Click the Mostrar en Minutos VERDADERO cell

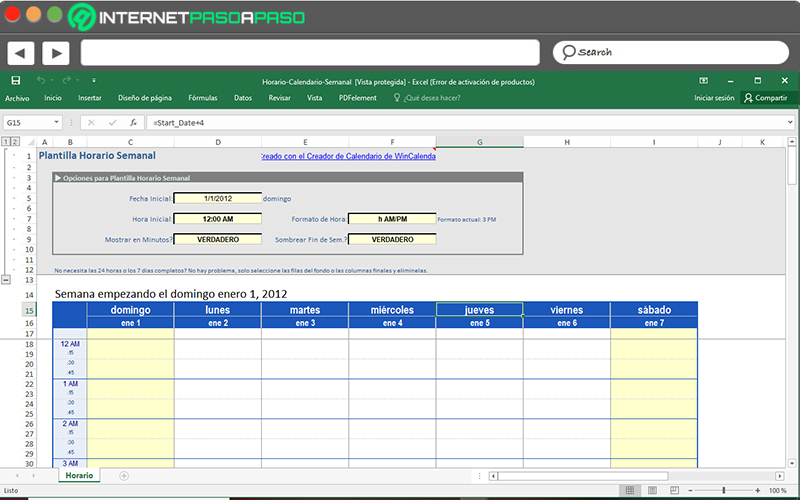[x=218, y=239]
